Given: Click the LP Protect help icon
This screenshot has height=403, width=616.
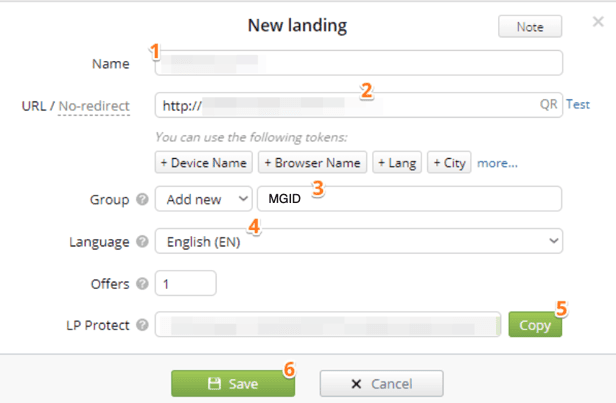Looking at the screenshot, I should pos(141,325).
